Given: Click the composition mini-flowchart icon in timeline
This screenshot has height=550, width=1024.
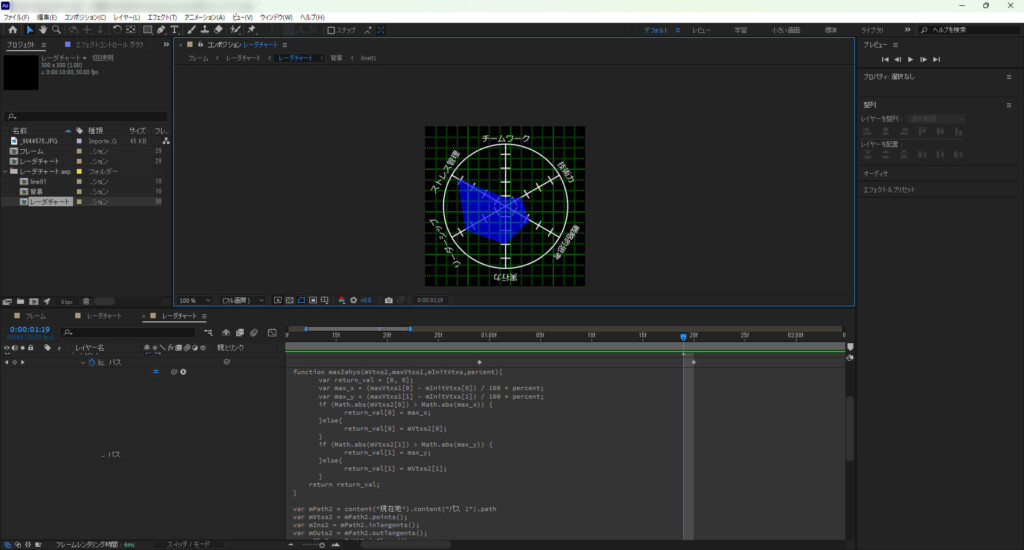Looking at the screenshot, I should pos(208,332).
